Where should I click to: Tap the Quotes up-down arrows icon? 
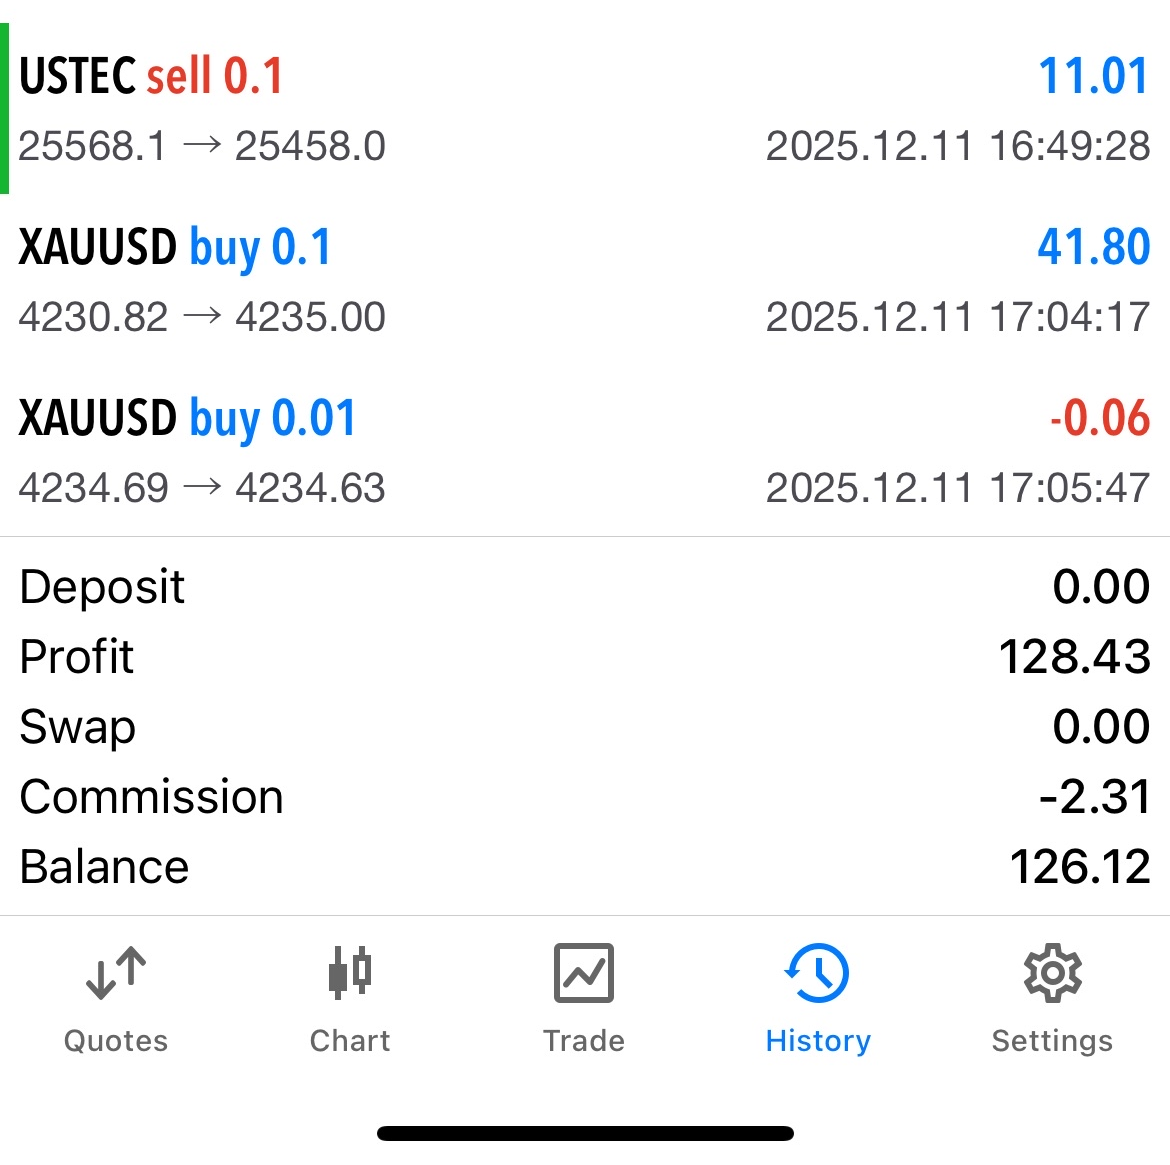pyautogui.click(x=116, y=973)
